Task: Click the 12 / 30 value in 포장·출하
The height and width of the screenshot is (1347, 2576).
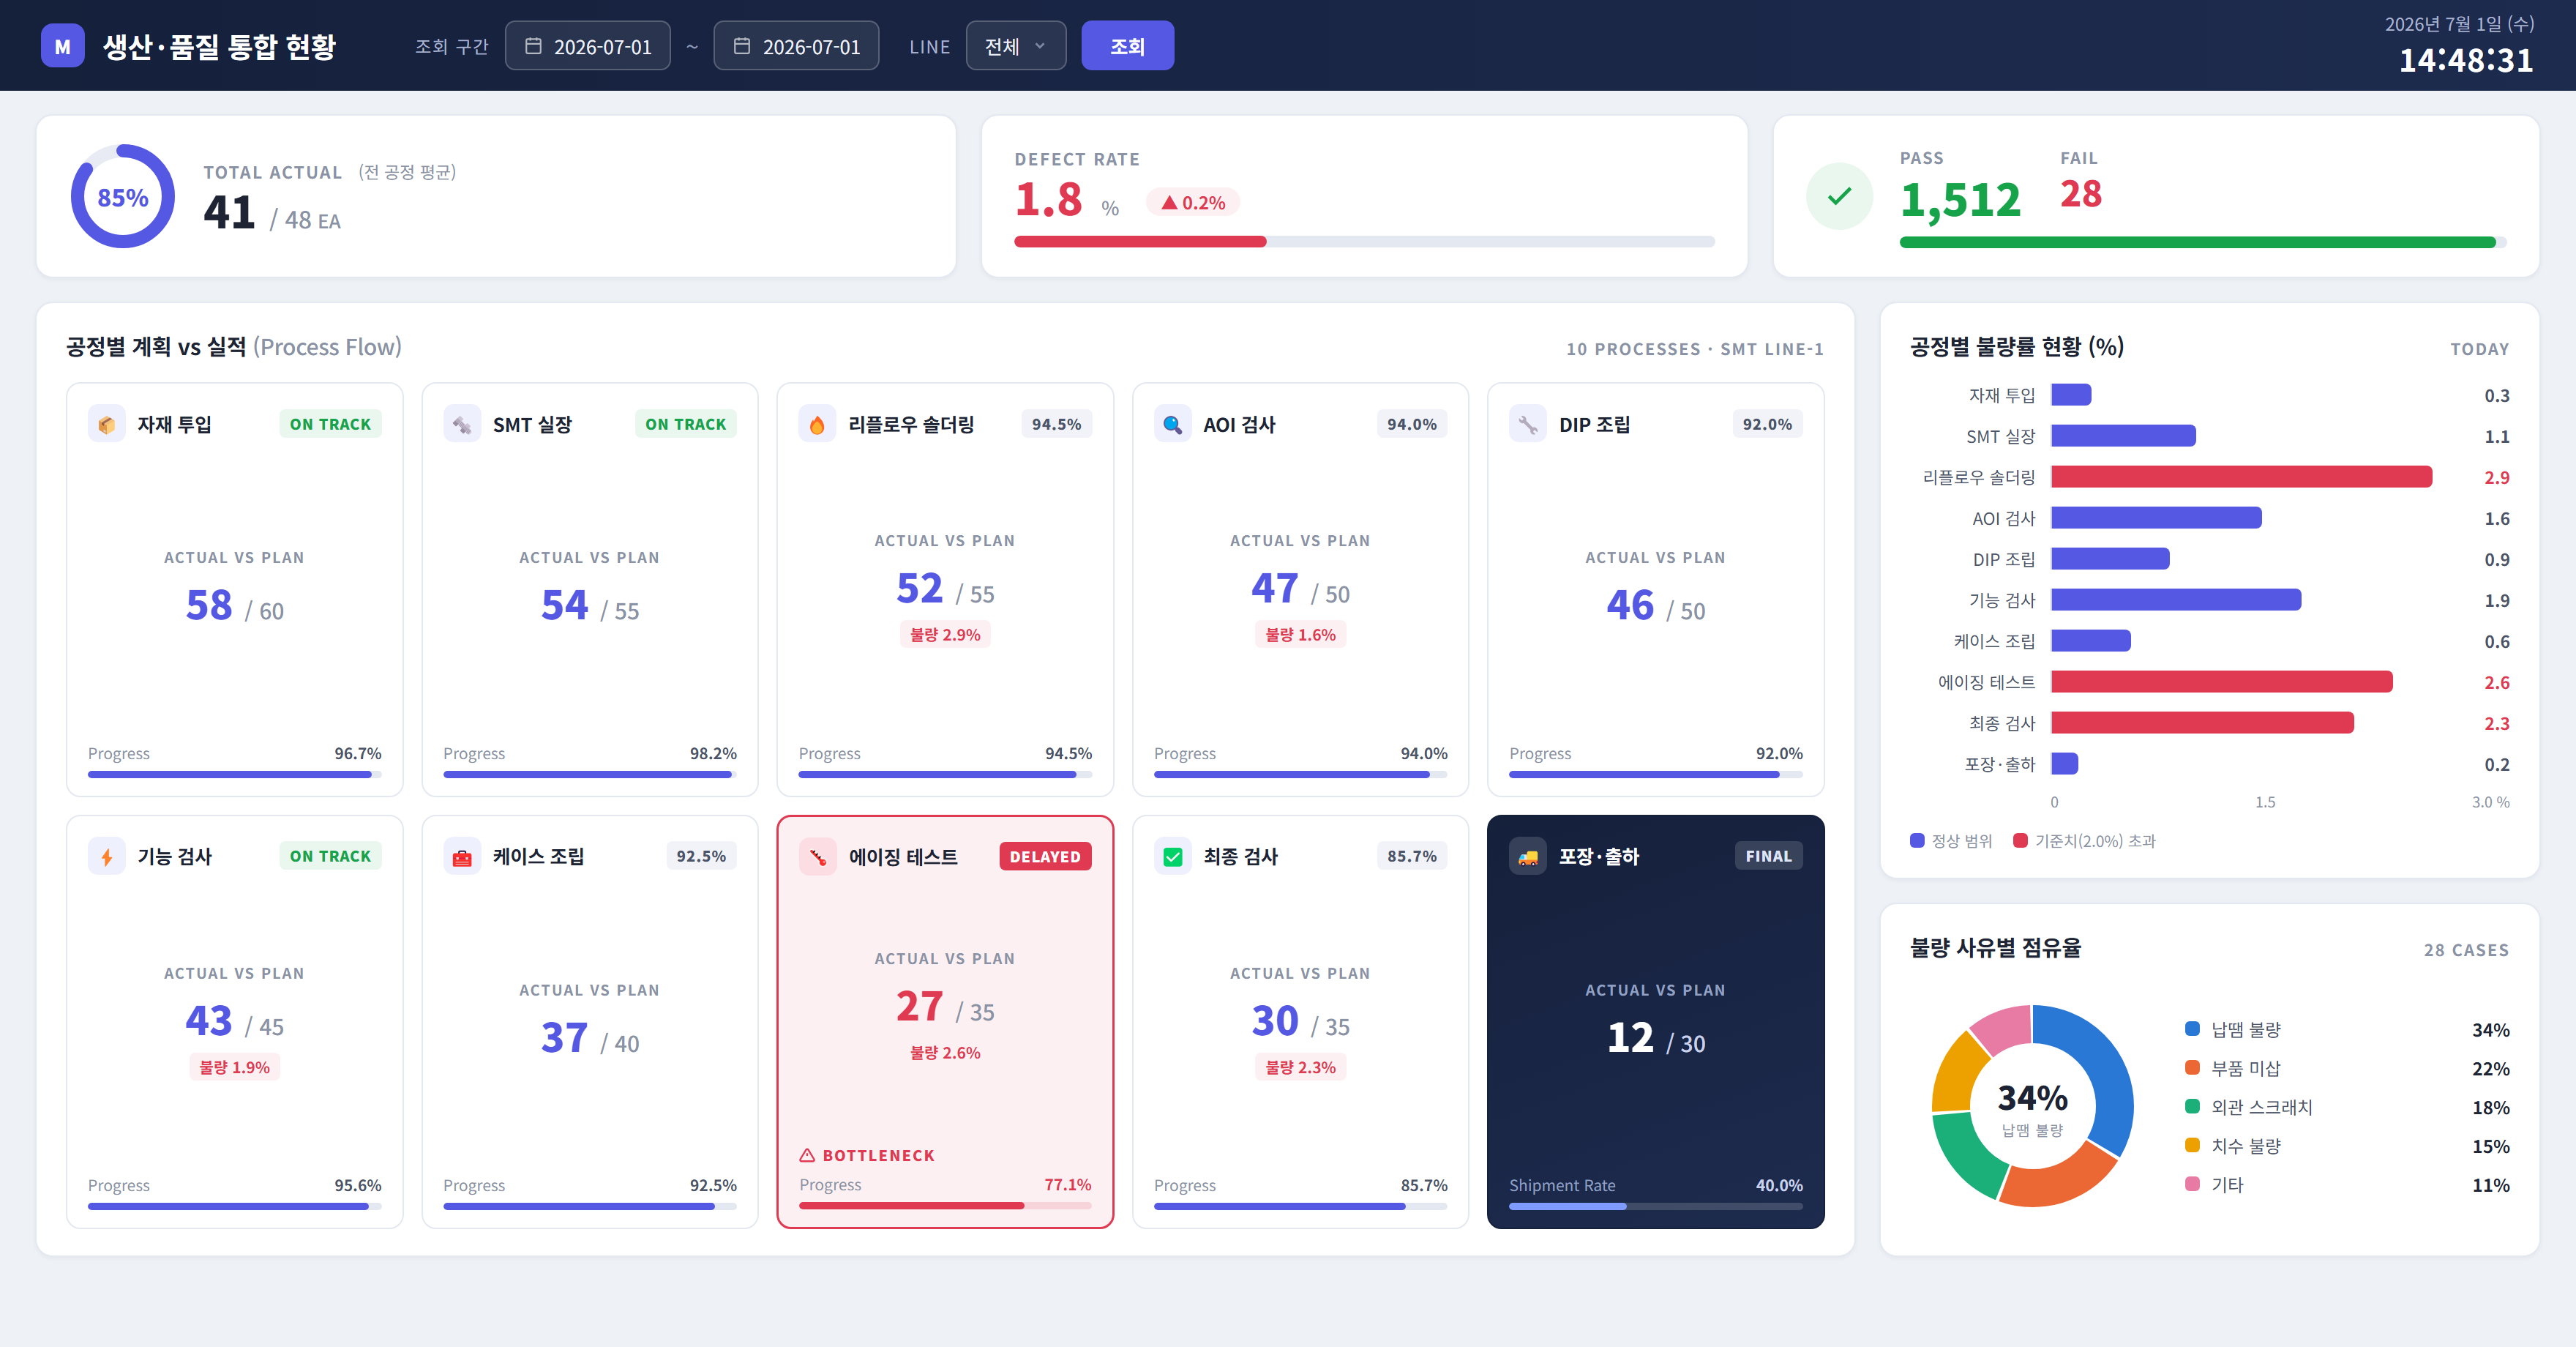Action: click(x=1655, y=1038)
